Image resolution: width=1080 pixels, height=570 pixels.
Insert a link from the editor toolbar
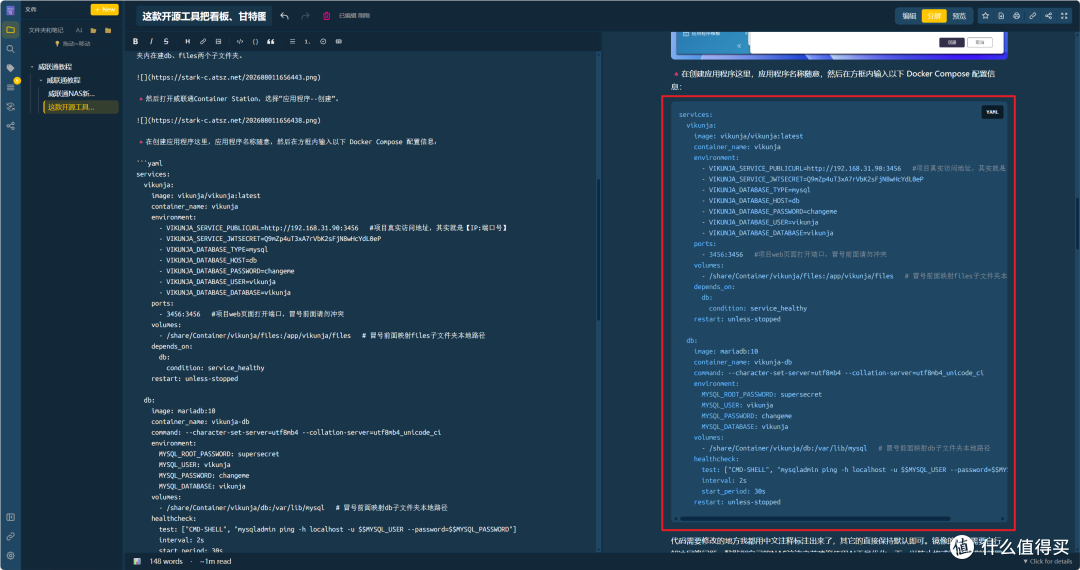202,41
